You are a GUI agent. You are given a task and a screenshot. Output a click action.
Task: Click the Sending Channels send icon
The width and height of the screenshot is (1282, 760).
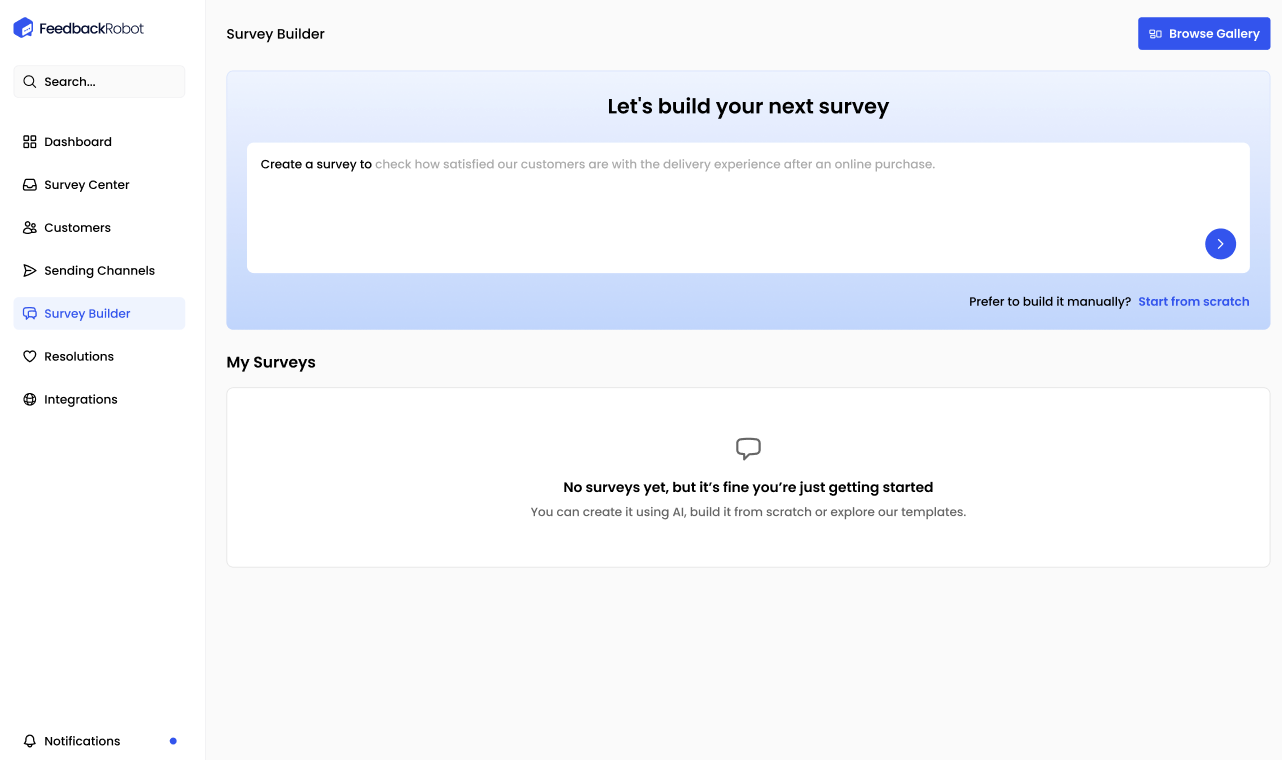click(29, 270)
